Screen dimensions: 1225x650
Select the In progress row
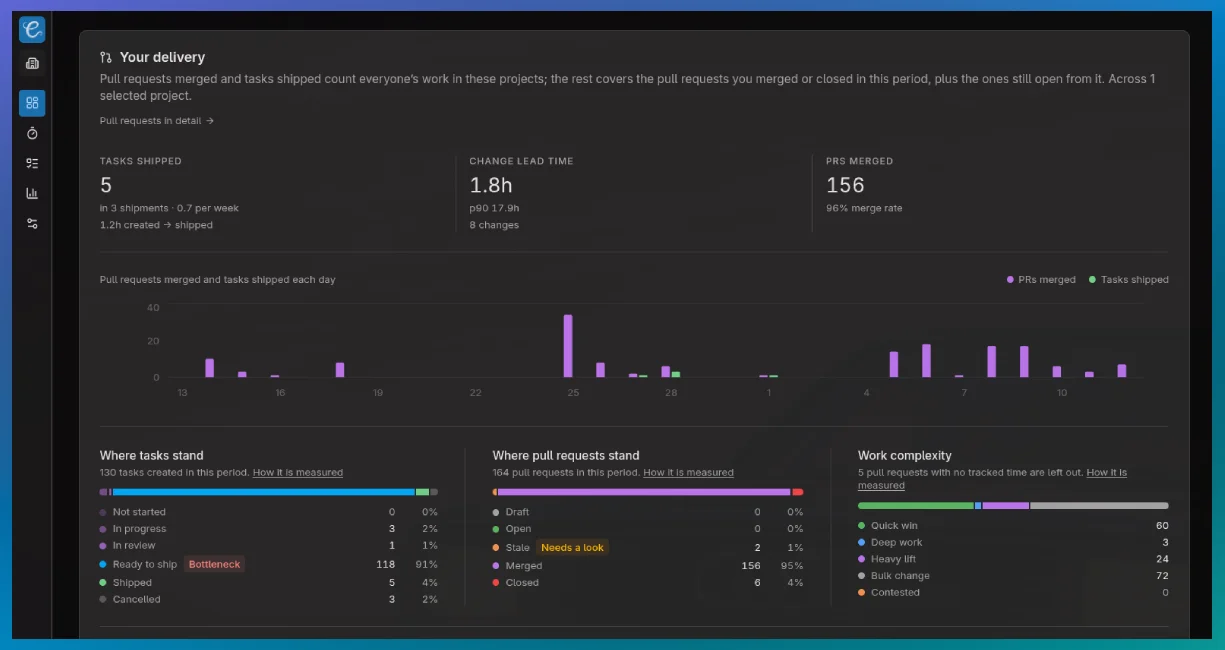click(269, 529)
